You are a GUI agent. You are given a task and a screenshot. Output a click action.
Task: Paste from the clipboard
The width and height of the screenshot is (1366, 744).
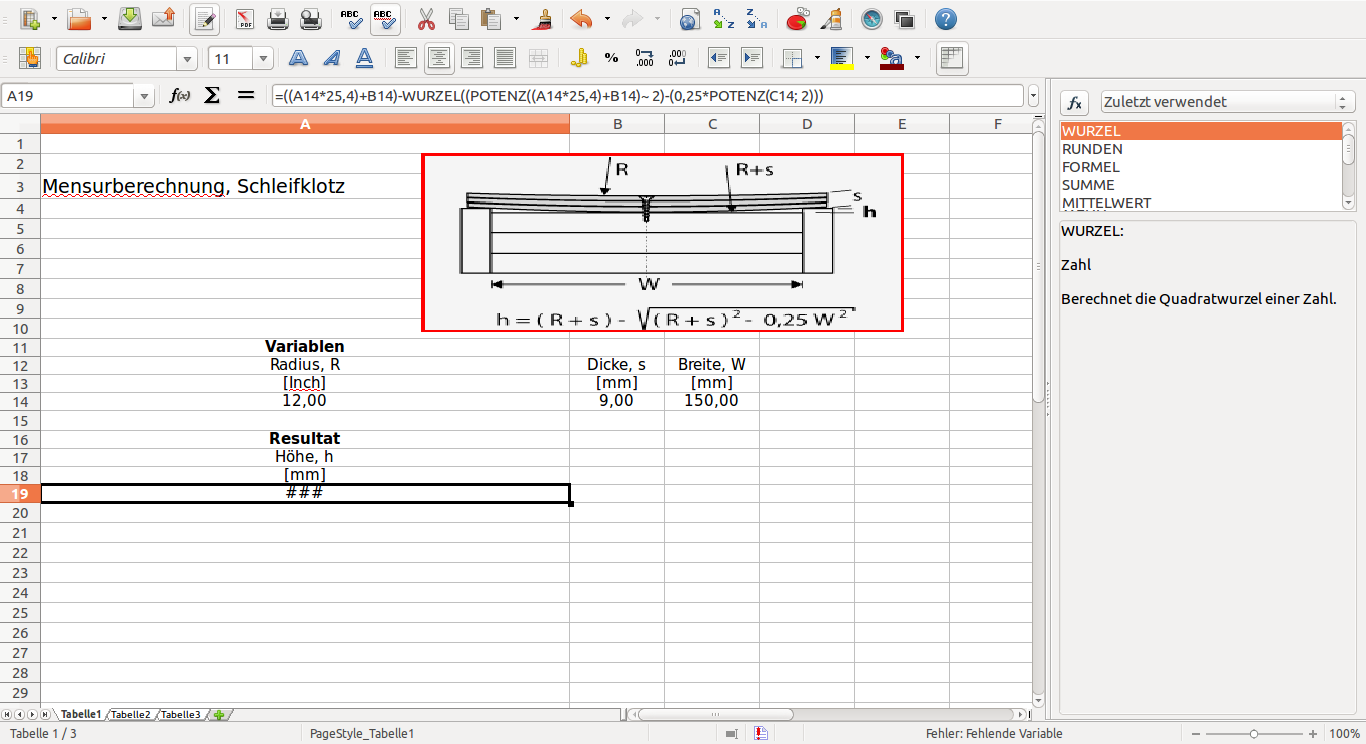[491, 18]
